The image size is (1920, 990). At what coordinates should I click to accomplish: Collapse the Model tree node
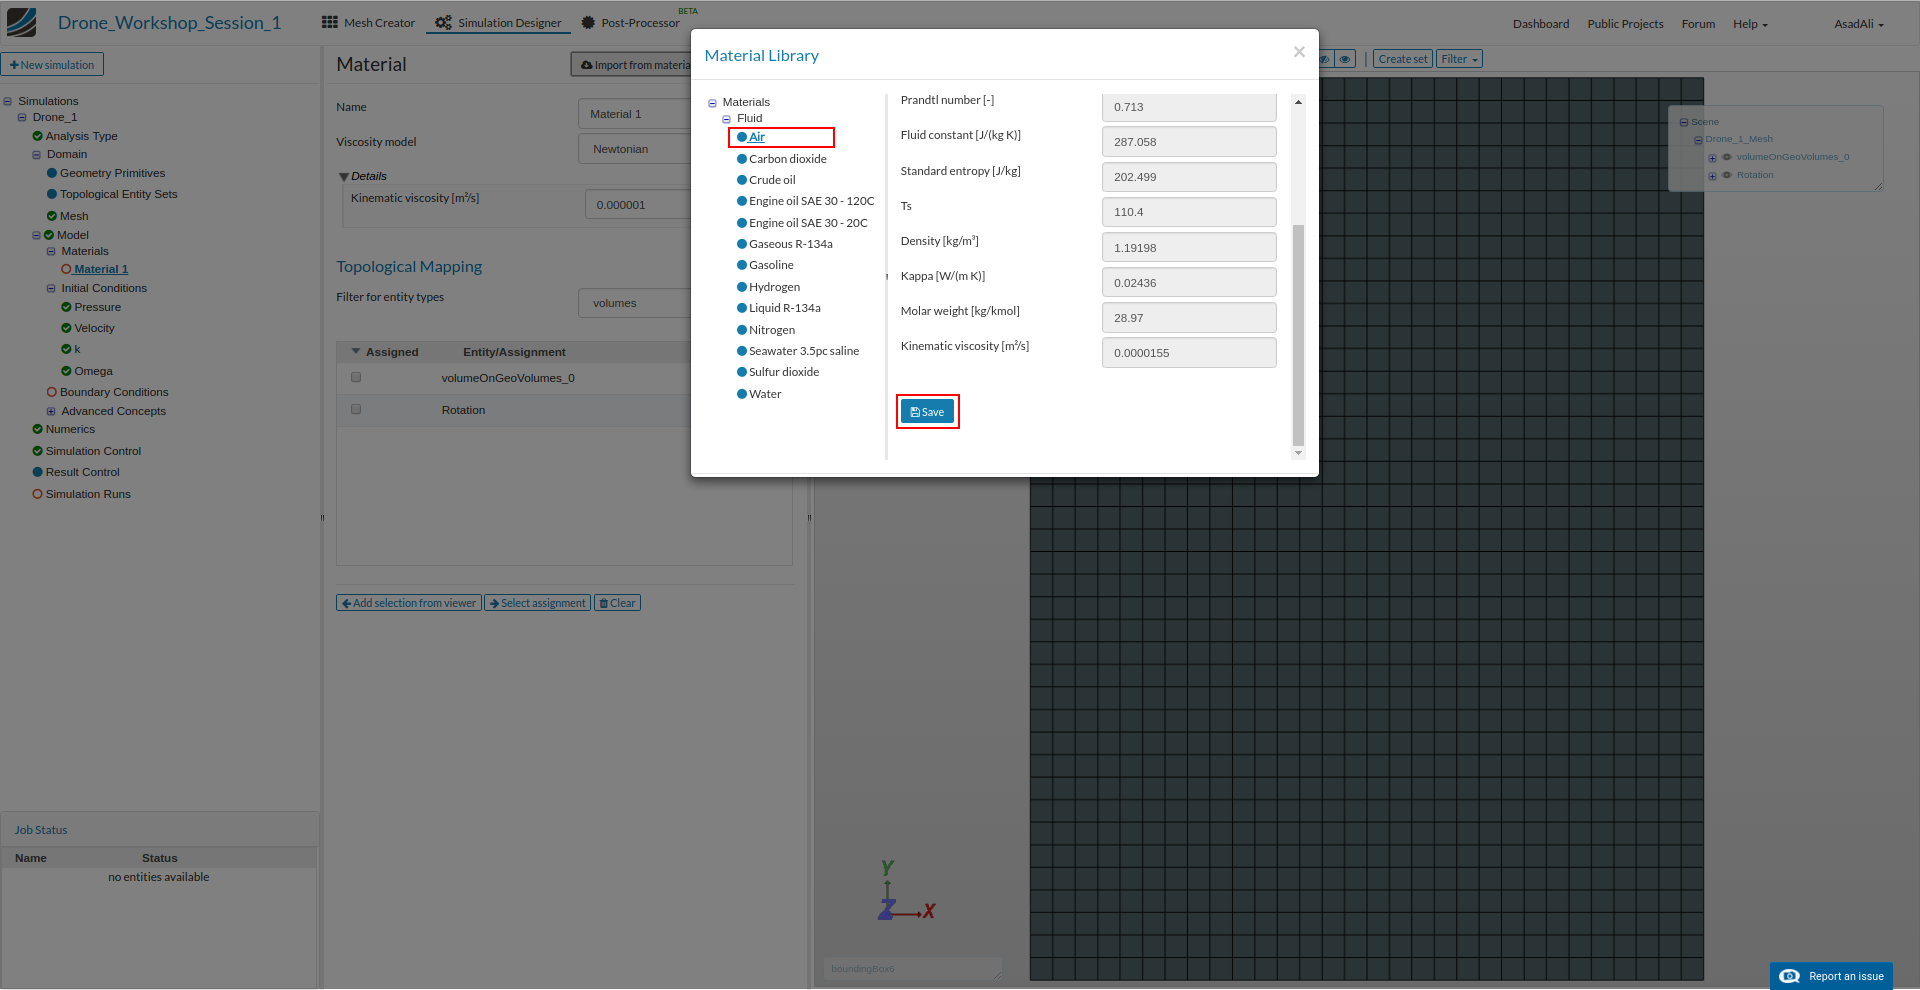tap(37, 236)
